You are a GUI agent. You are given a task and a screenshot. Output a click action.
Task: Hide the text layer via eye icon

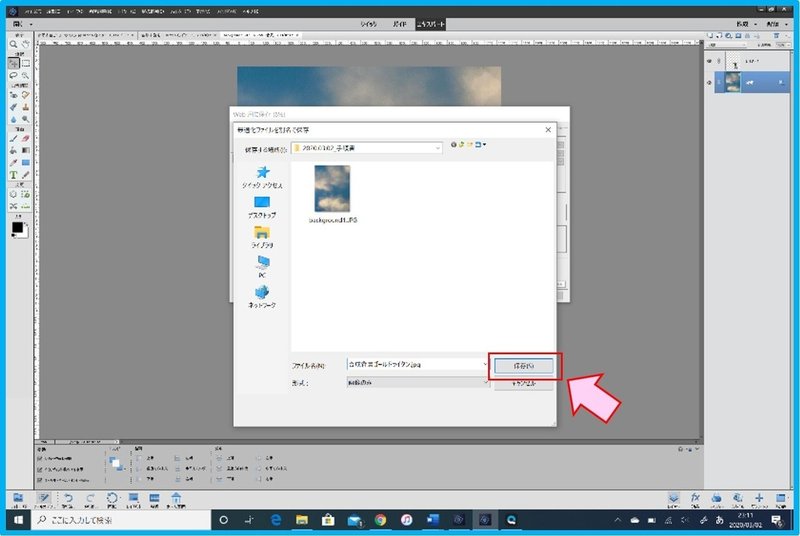(709, 61)
